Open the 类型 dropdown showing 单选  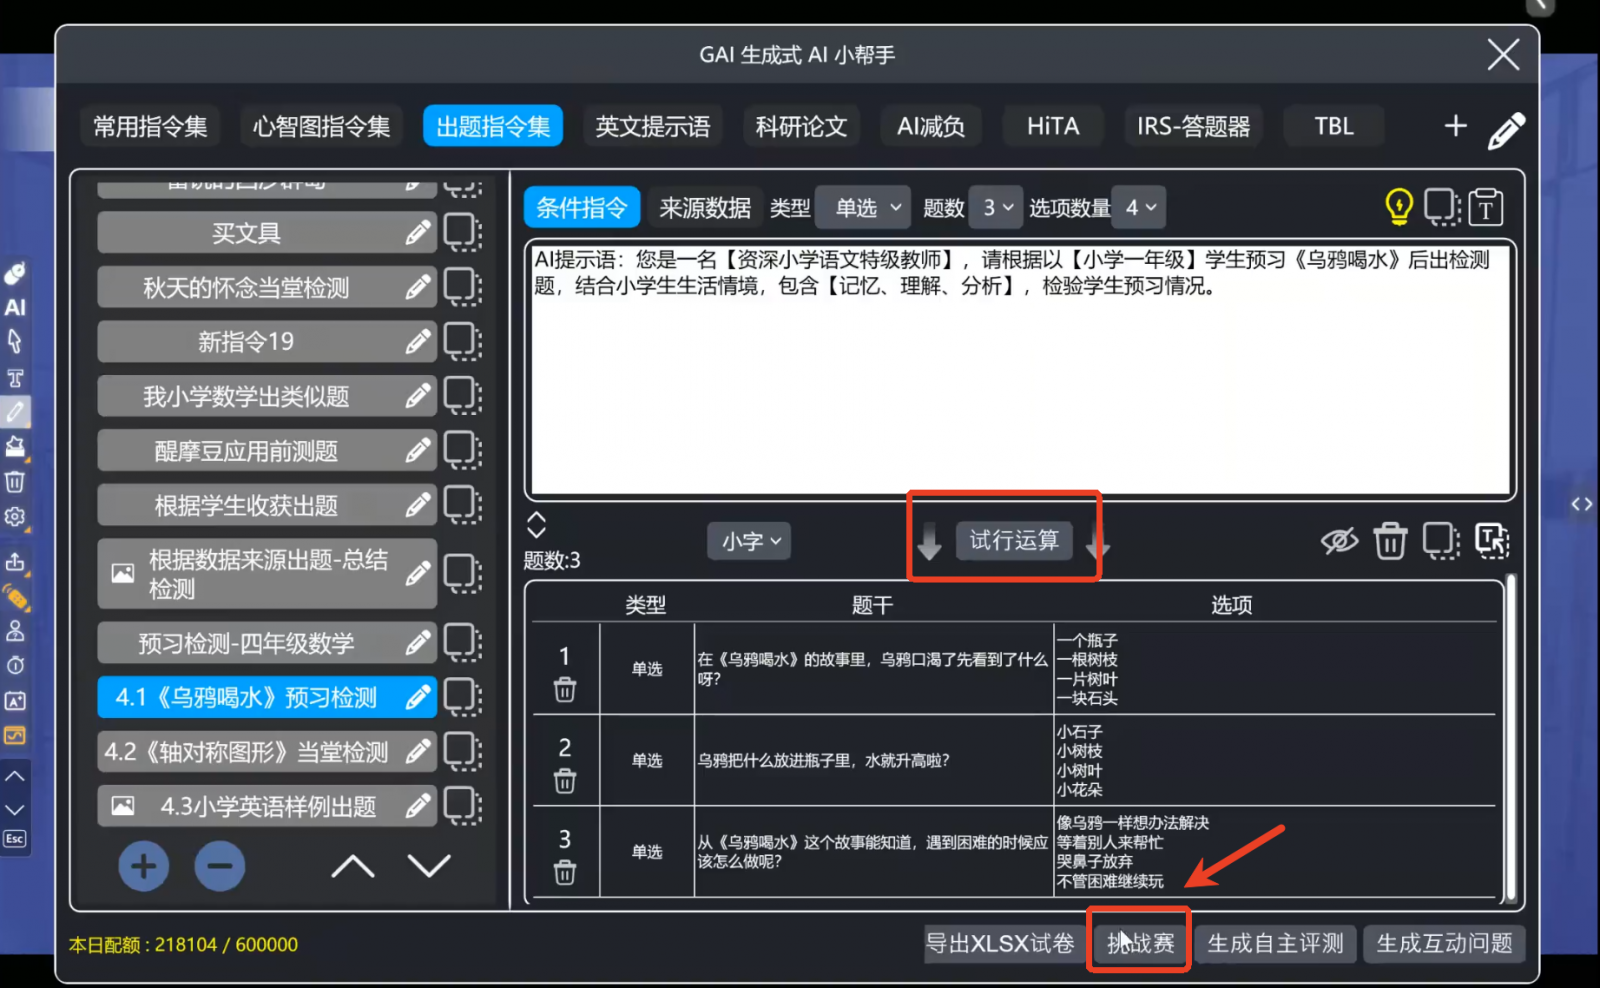[x=864, y=208]
